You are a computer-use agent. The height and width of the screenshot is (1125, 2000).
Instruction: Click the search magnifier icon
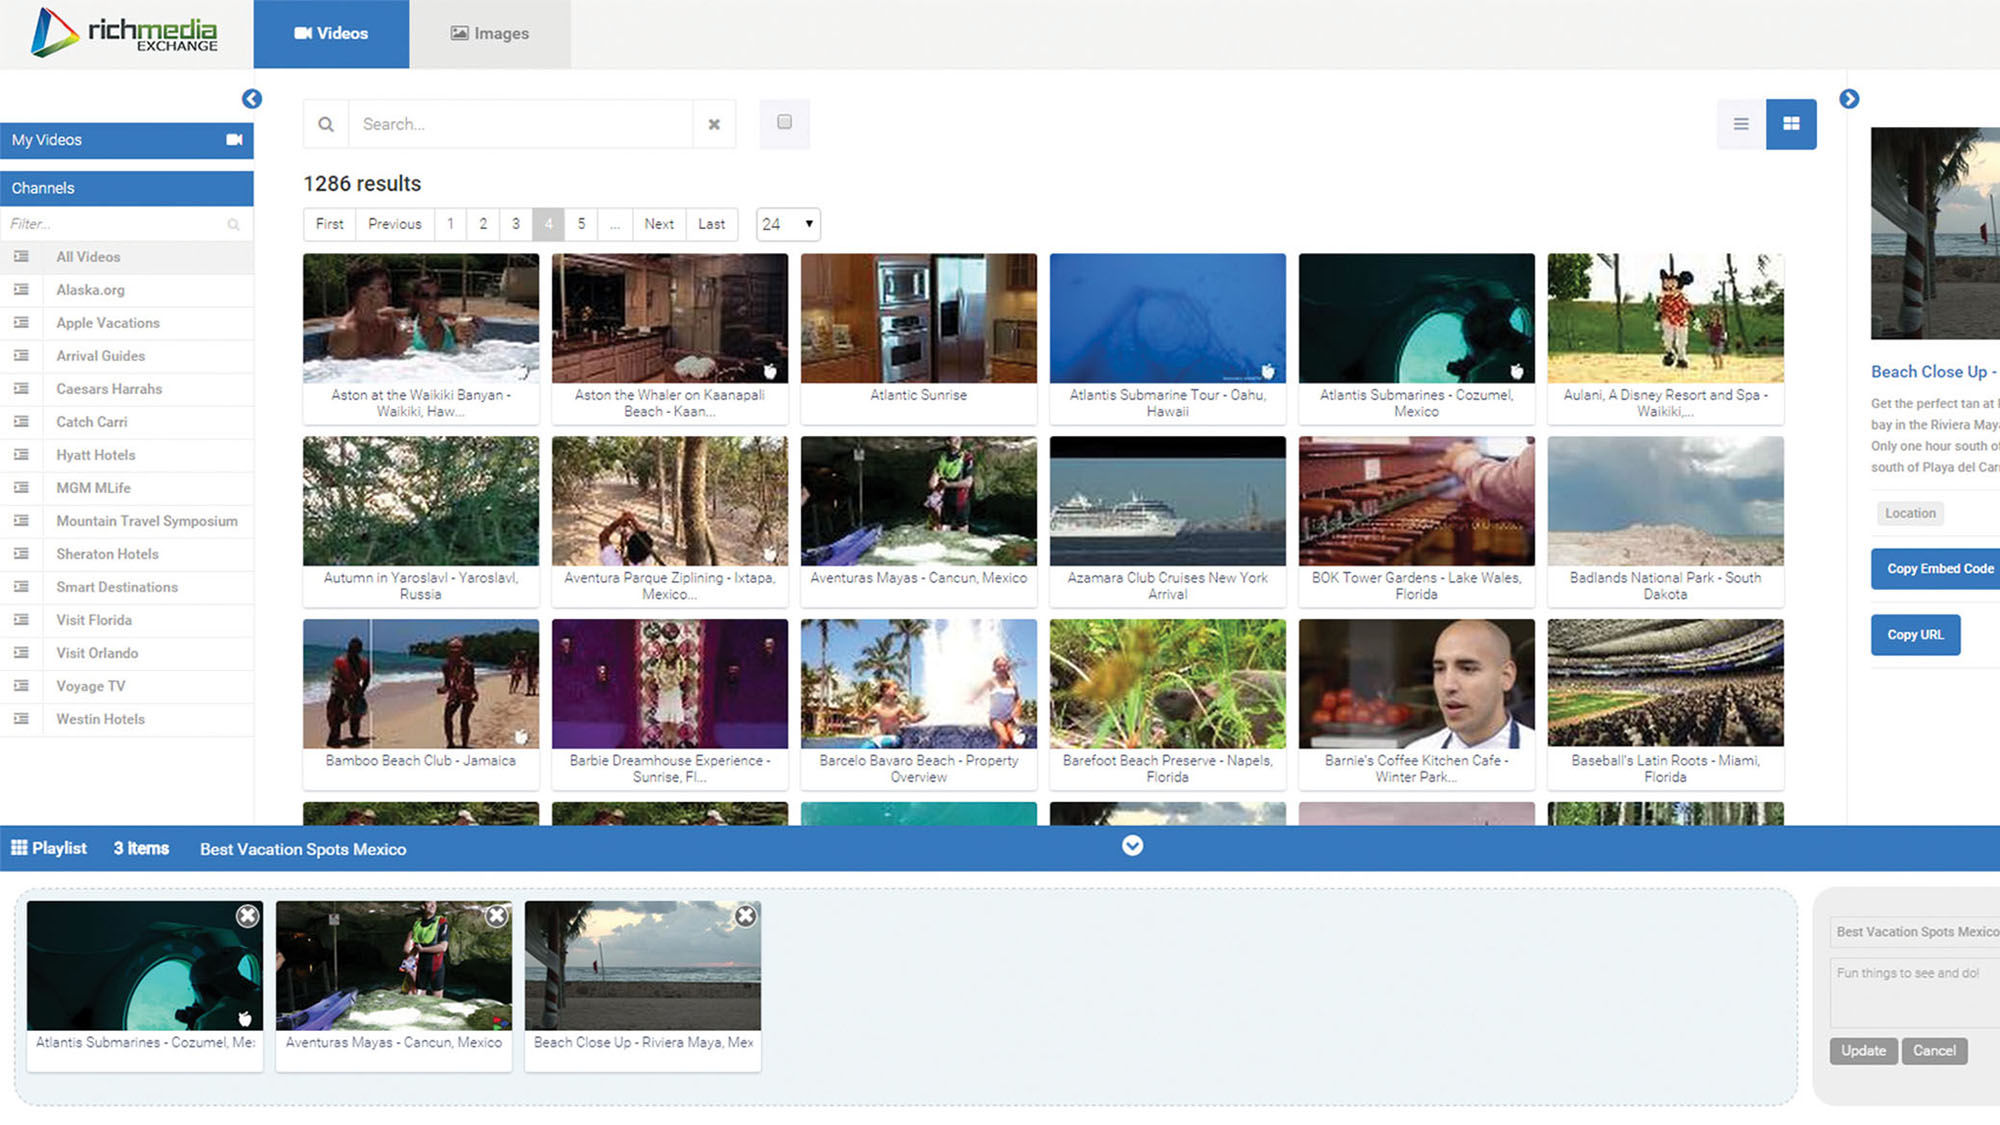pyautogui.click(x=326, y=124)
